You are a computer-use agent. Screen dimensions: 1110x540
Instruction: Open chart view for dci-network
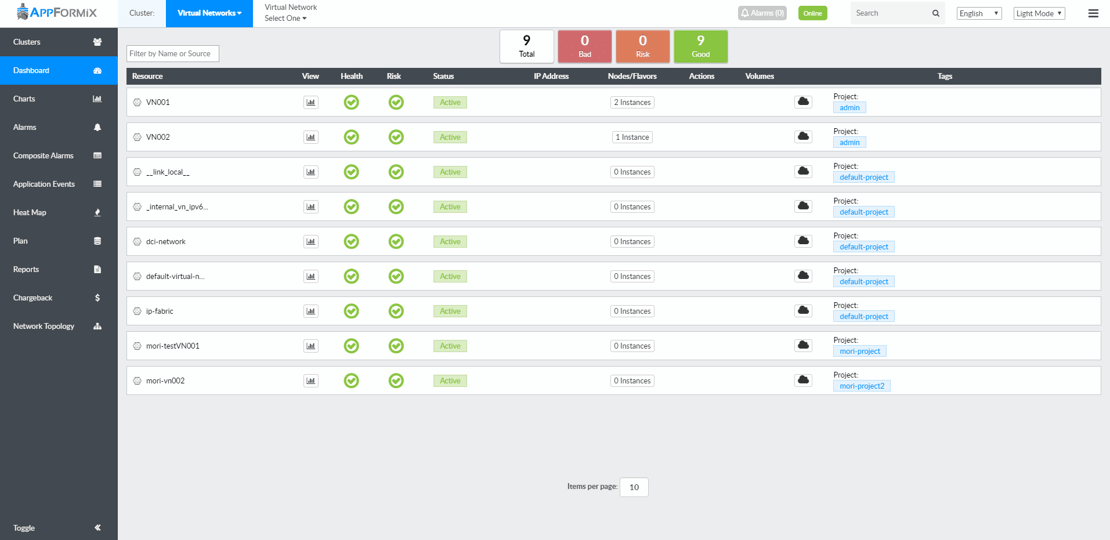[x=311, y=241]
